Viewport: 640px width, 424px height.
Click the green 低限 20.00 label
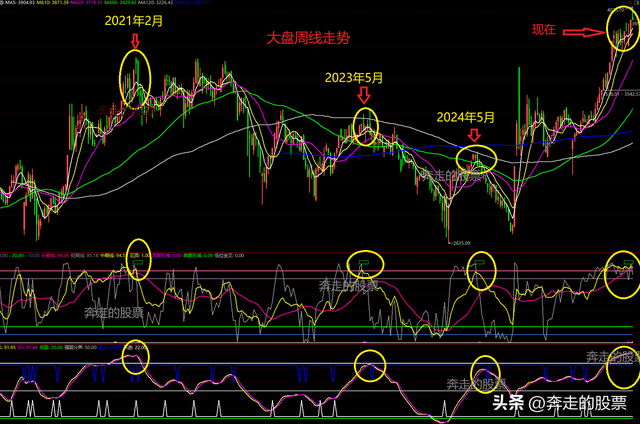51,348
